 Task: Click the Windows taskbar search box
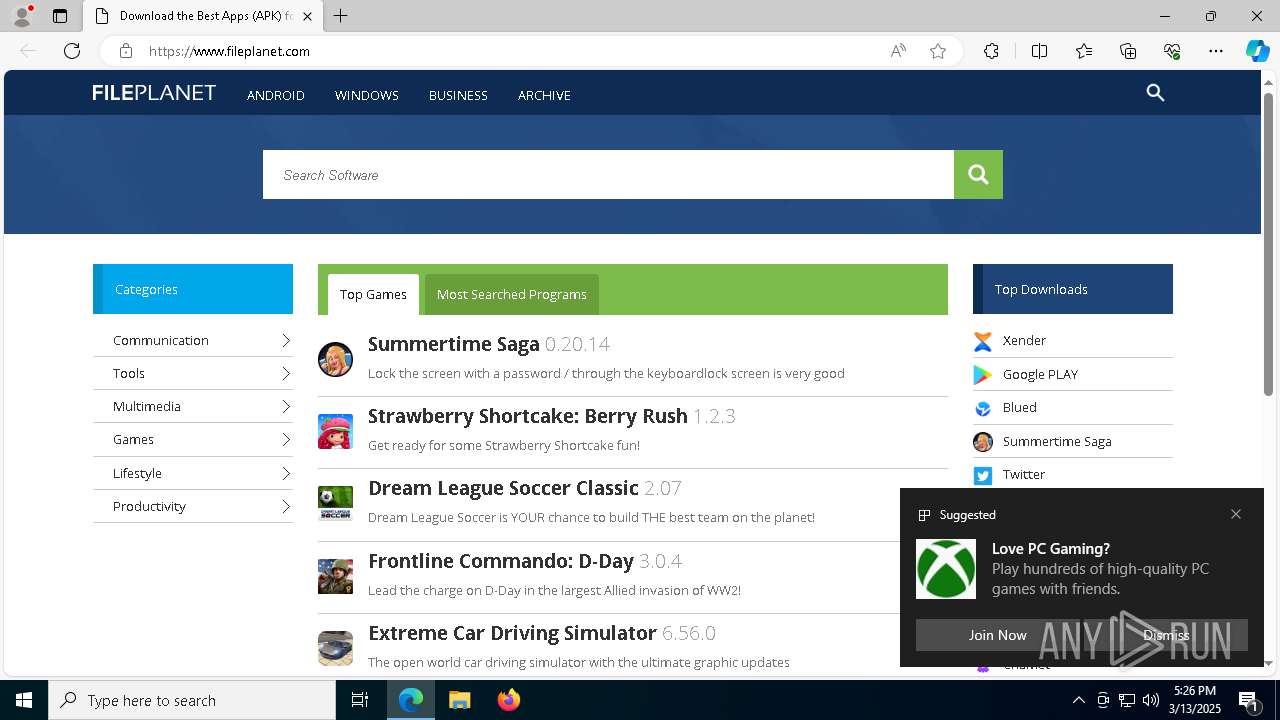(x=192, y=700)
